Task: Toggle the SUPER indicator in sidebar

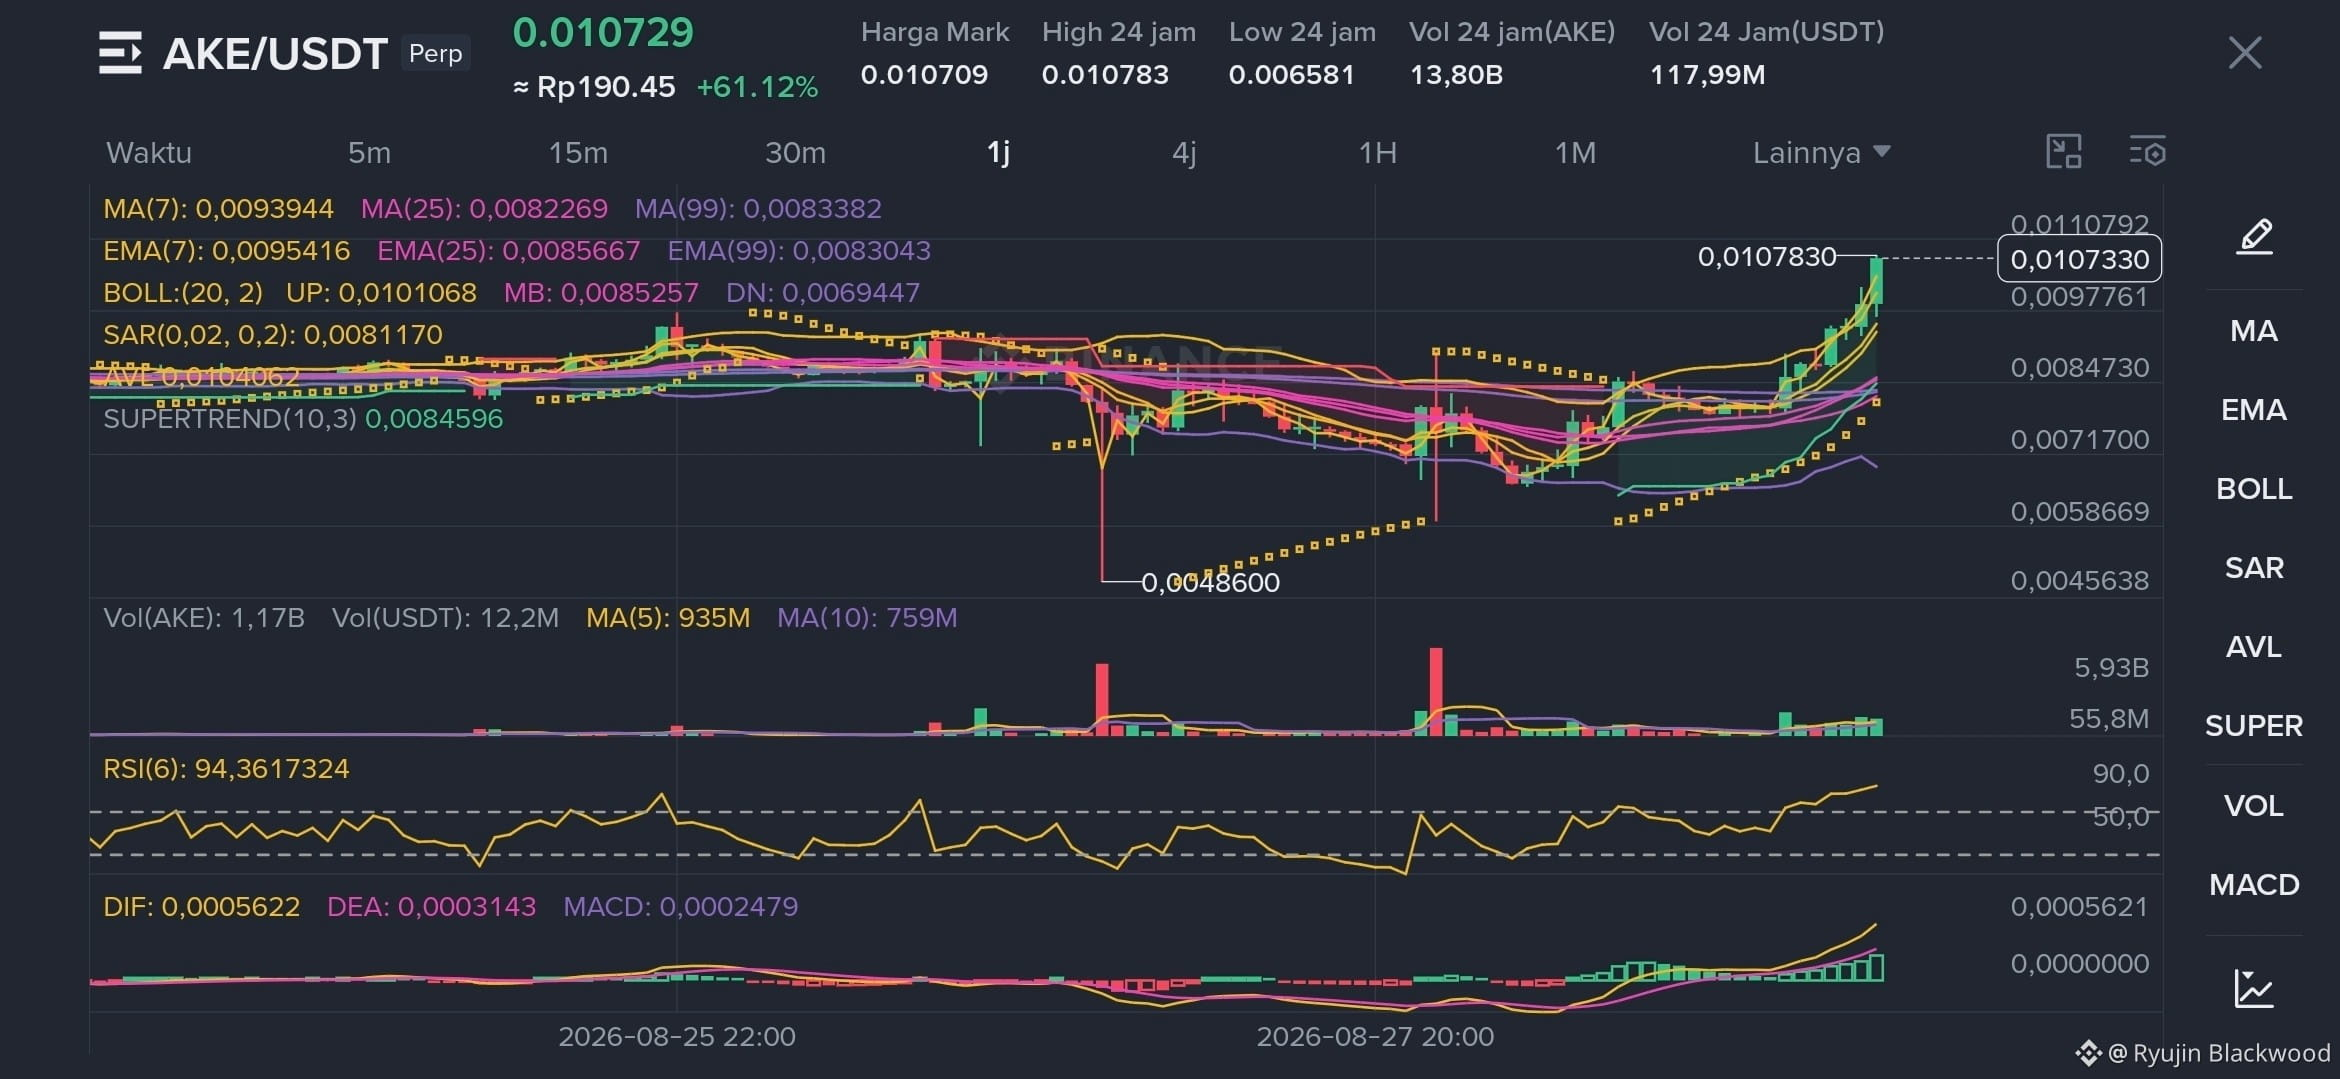Action: 2254,726
